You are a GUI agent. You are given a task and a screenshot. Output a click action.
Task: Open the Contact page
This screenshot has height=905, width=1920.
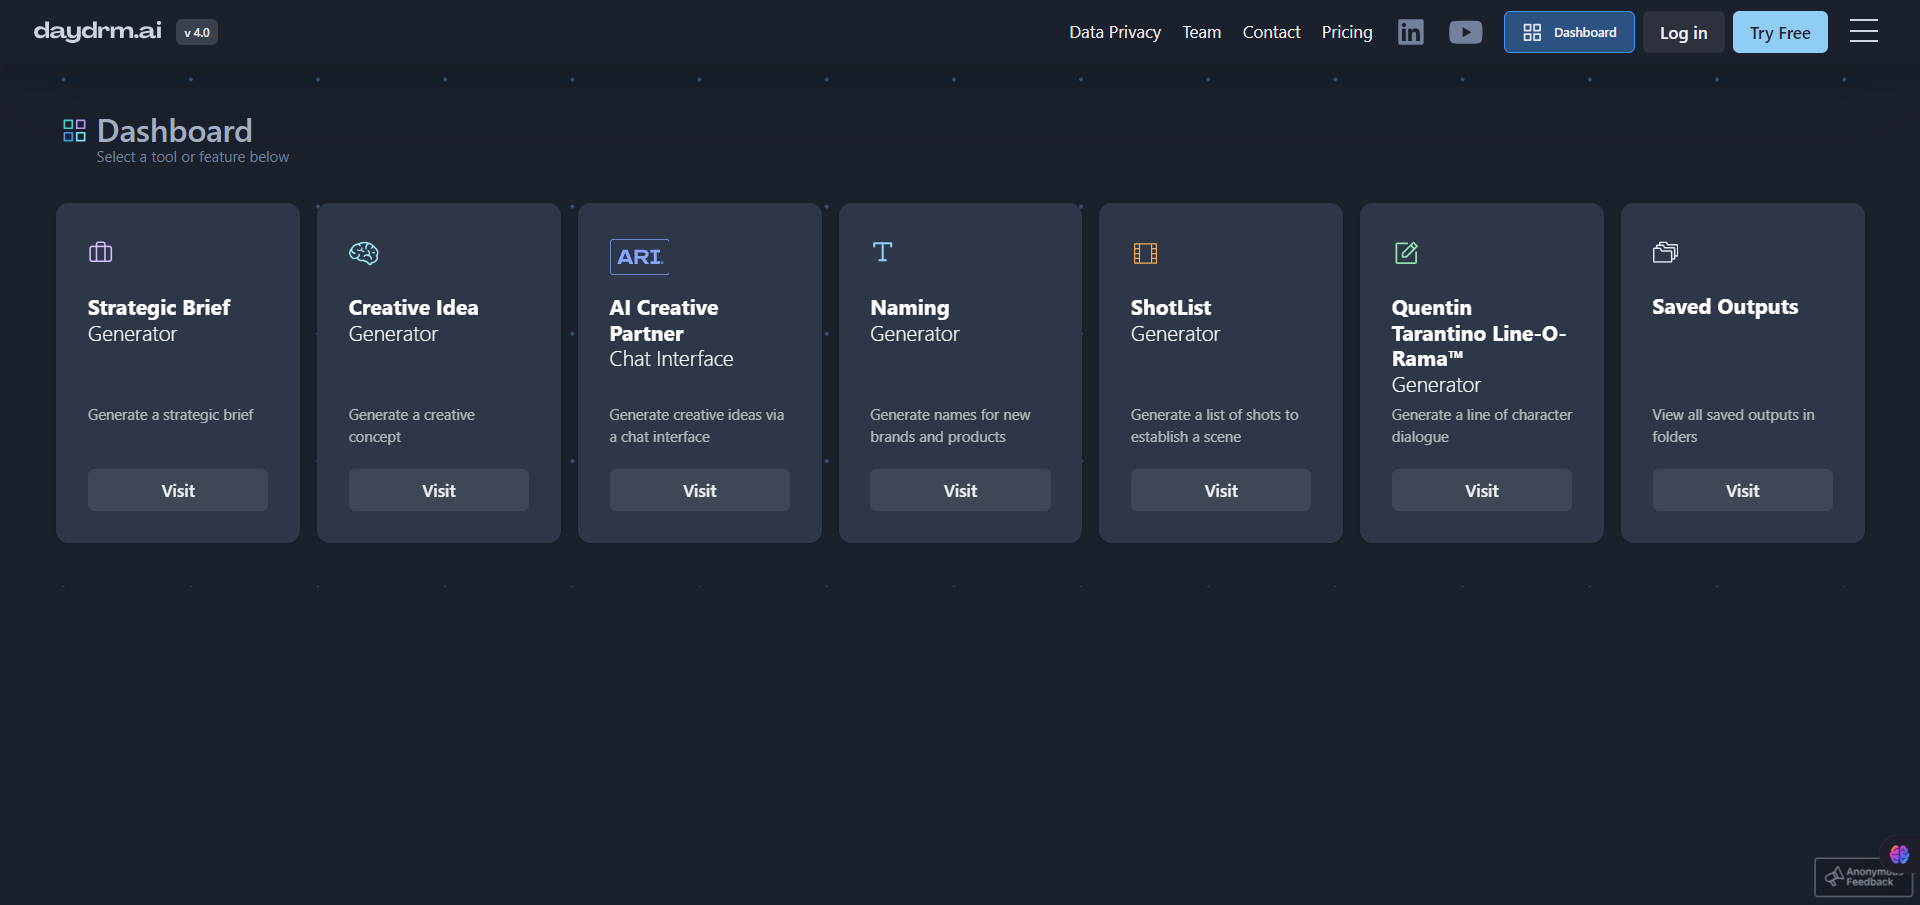pos(1271,32)
